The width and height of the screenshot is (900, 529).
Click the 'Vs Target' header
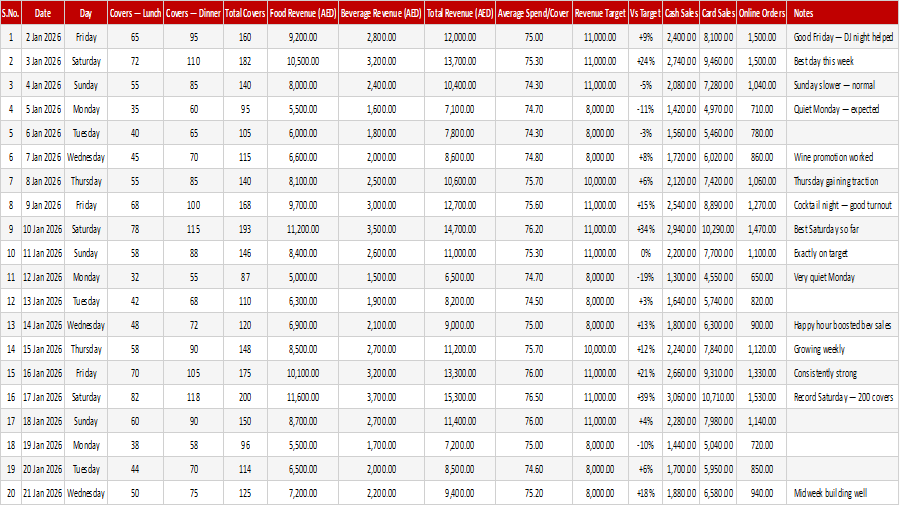pos(646,13)
